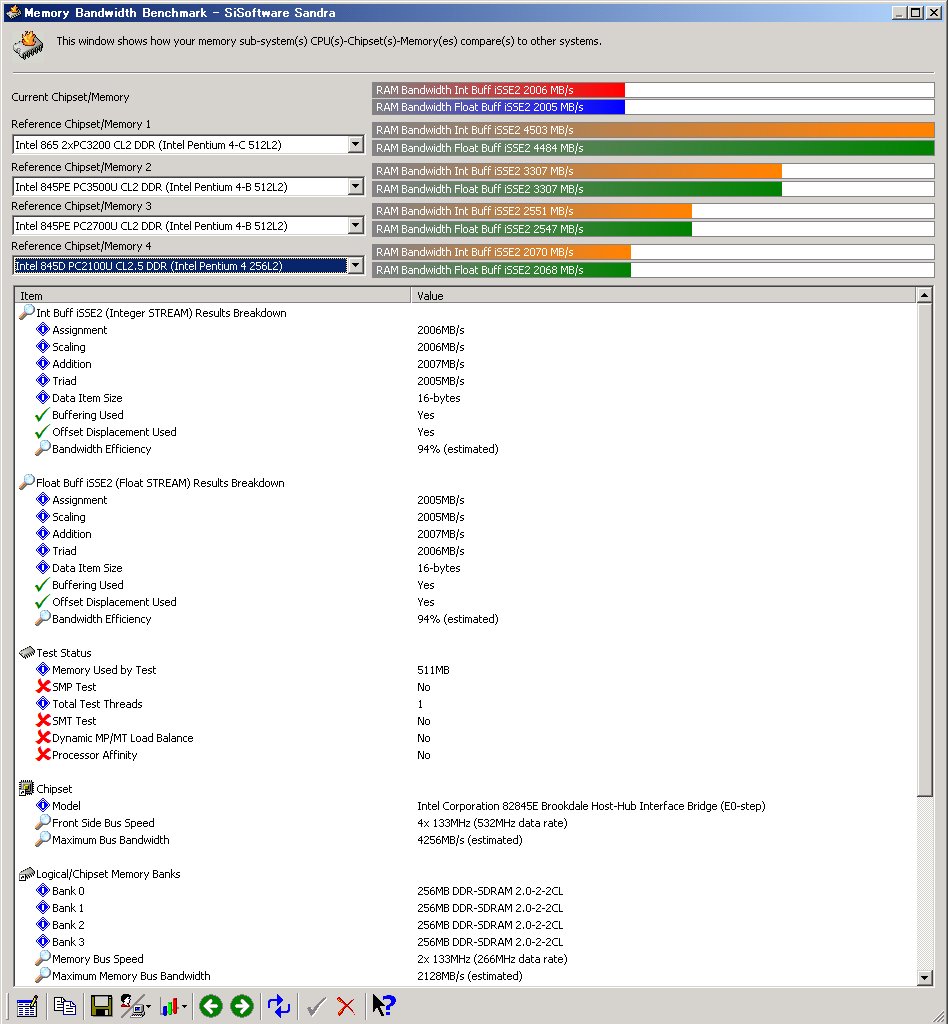Click magnifier icon beside Memory Bus Speed
This screenshot has height=1024, width=948.
pyautogui.click(x=43, y=958)
